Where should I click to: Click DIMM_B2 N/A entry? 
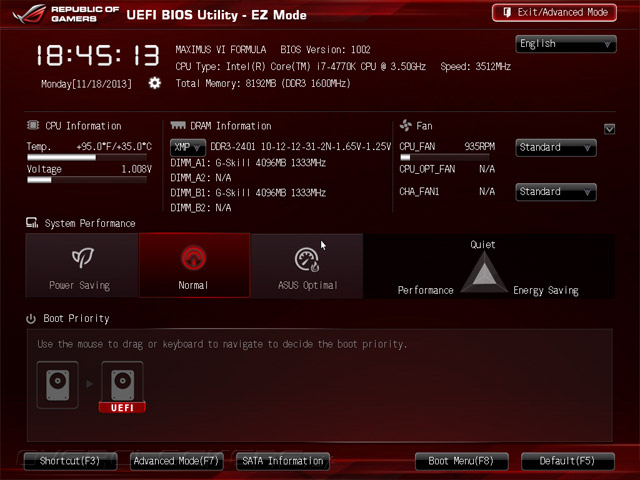[201, 208]
